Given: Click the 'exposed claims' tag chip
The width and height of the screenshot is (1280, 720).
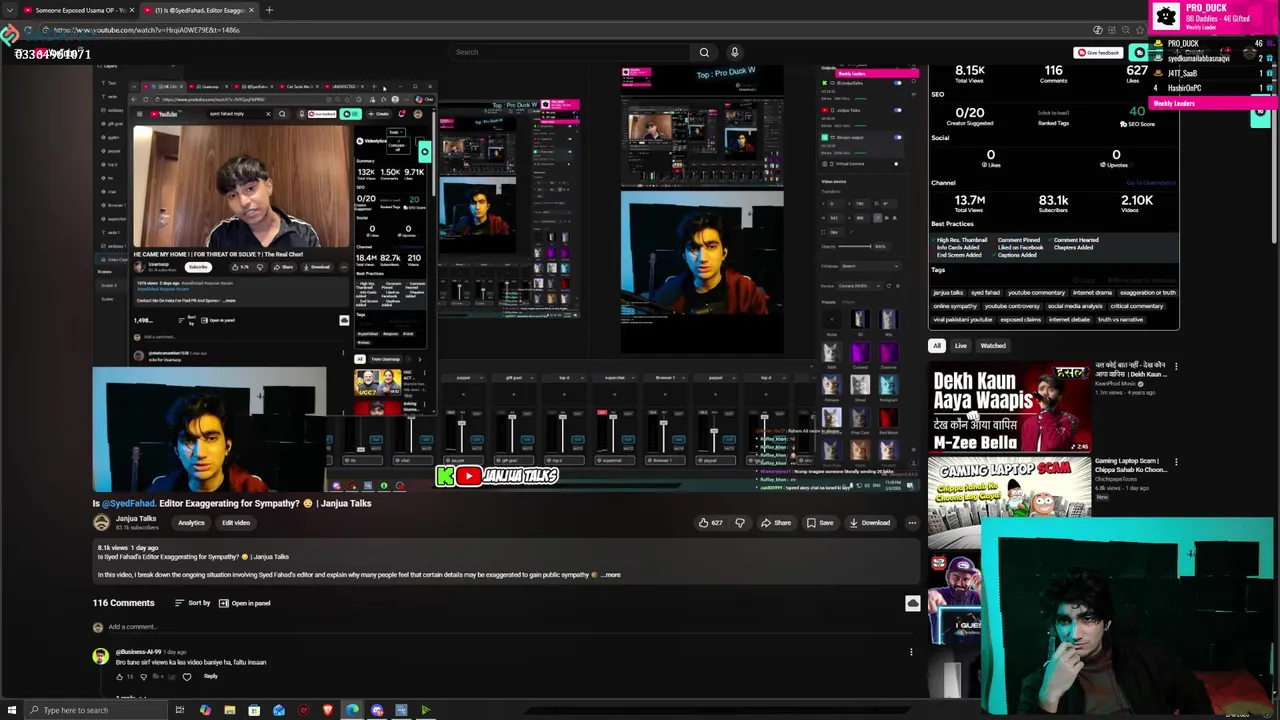Looking at the screenshot, I should (x=1020, y=320).
